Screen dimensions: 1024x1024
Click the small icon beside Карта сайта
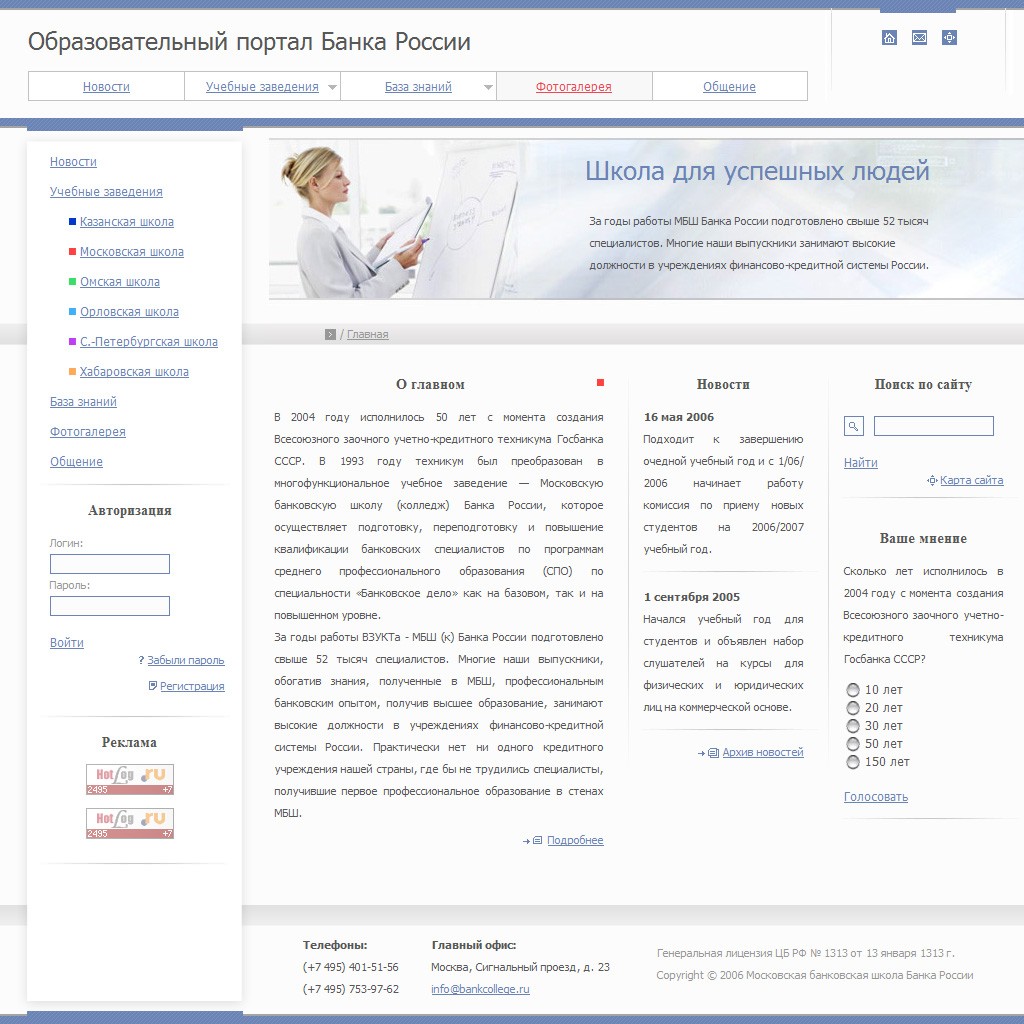click(932, 481)
